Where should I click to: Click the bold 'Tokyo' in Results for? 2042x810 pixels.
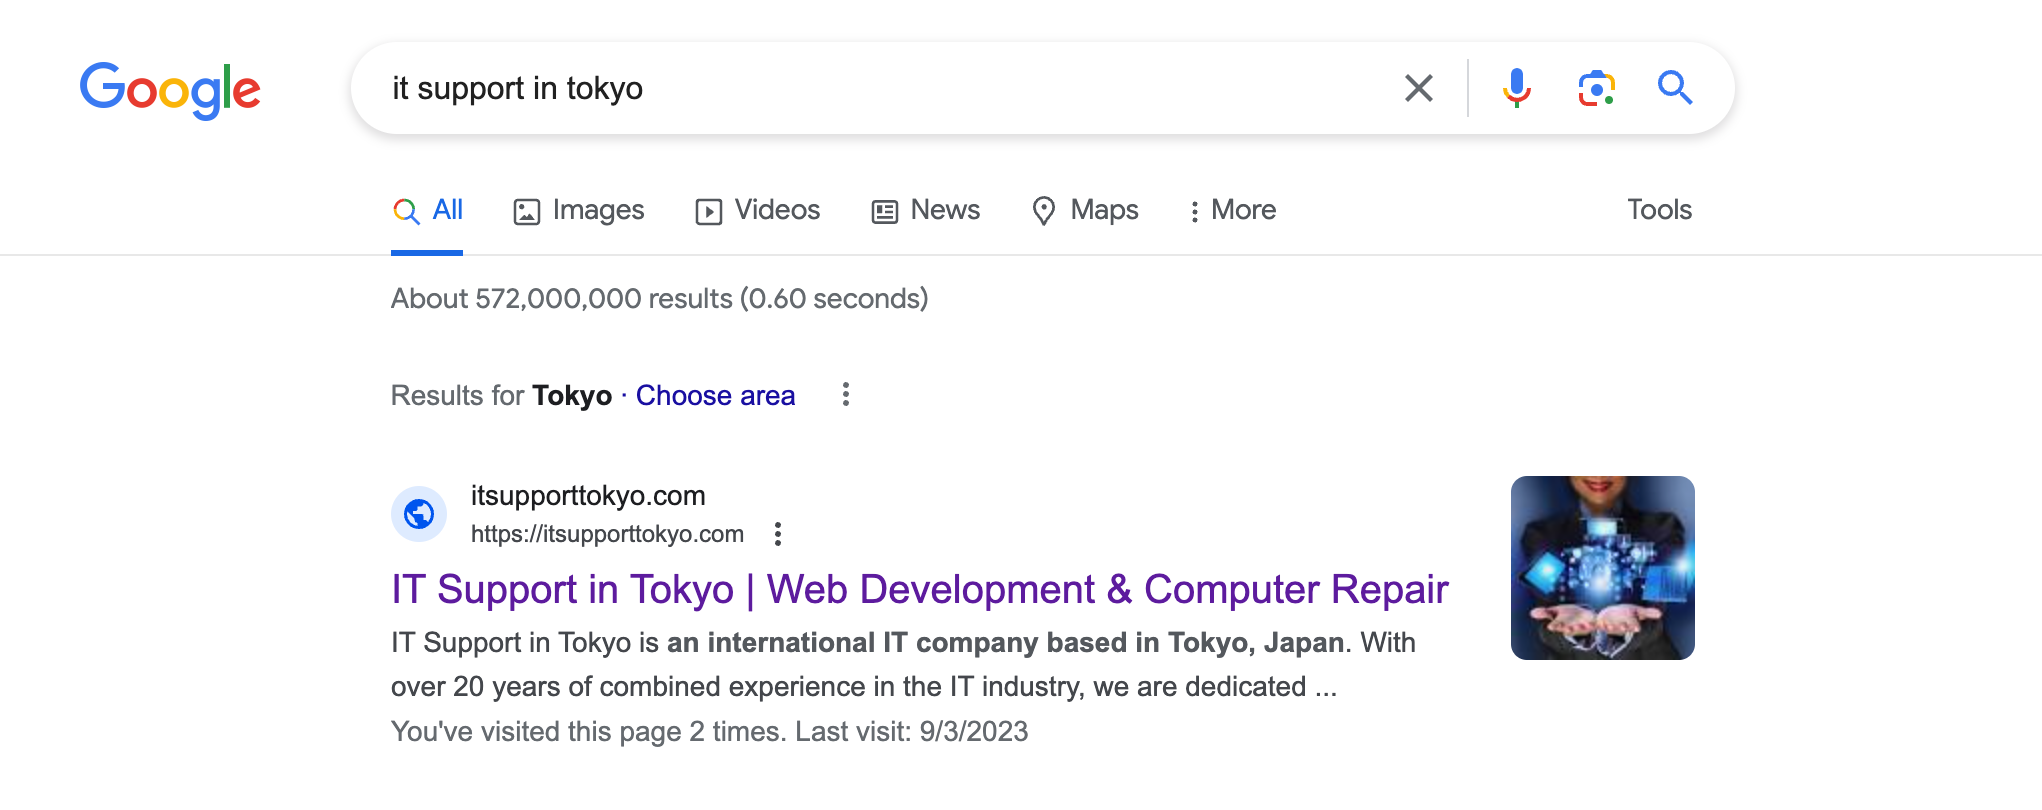pyautogui.click(x=572, y=396)
